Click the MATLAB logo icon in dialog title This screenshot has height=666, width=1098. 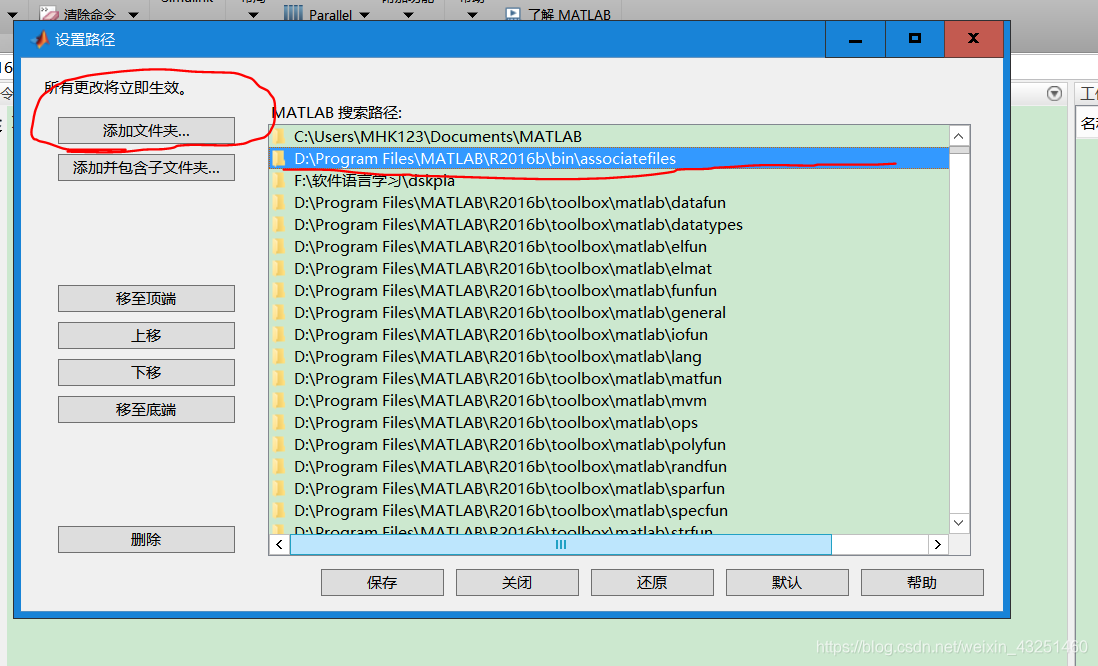point(40,40)
